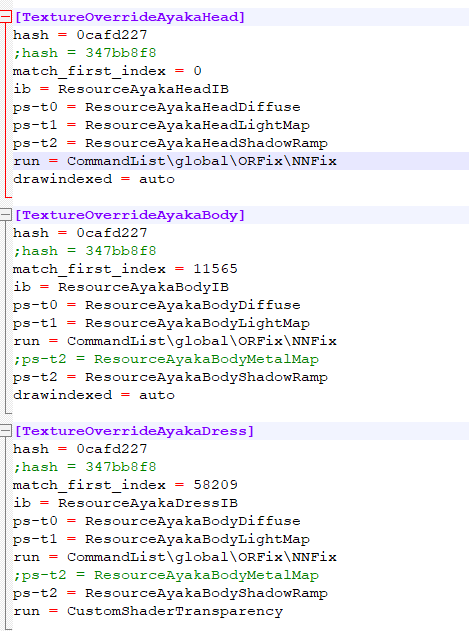The image size is (469, 631).
Task: Collapse the TextureOverrideAyakaBody section fold marker
Action: [5, 215]
